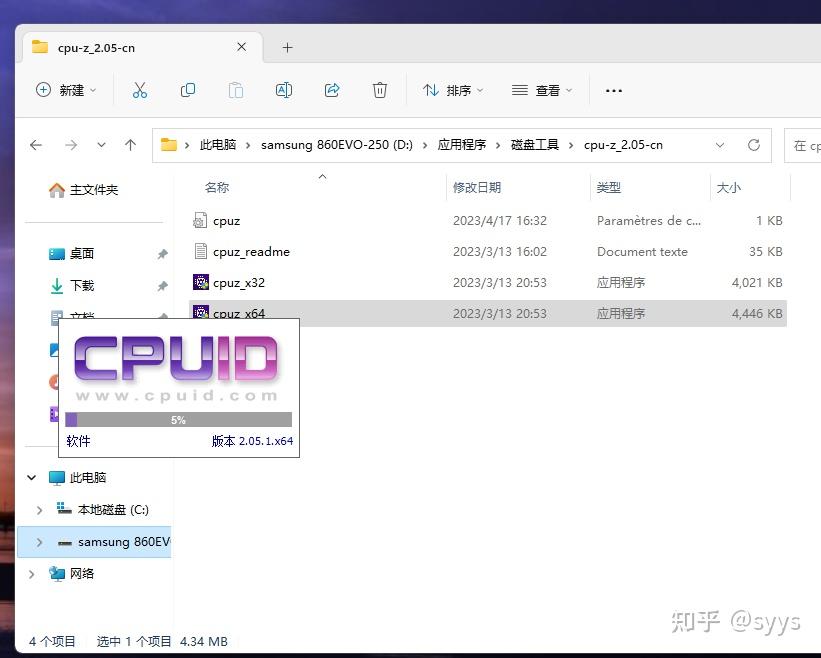This screenshot has height=658, width=821.
Task: Click the Desktop icon in sidebar
Action: click(x=57, y=254)
